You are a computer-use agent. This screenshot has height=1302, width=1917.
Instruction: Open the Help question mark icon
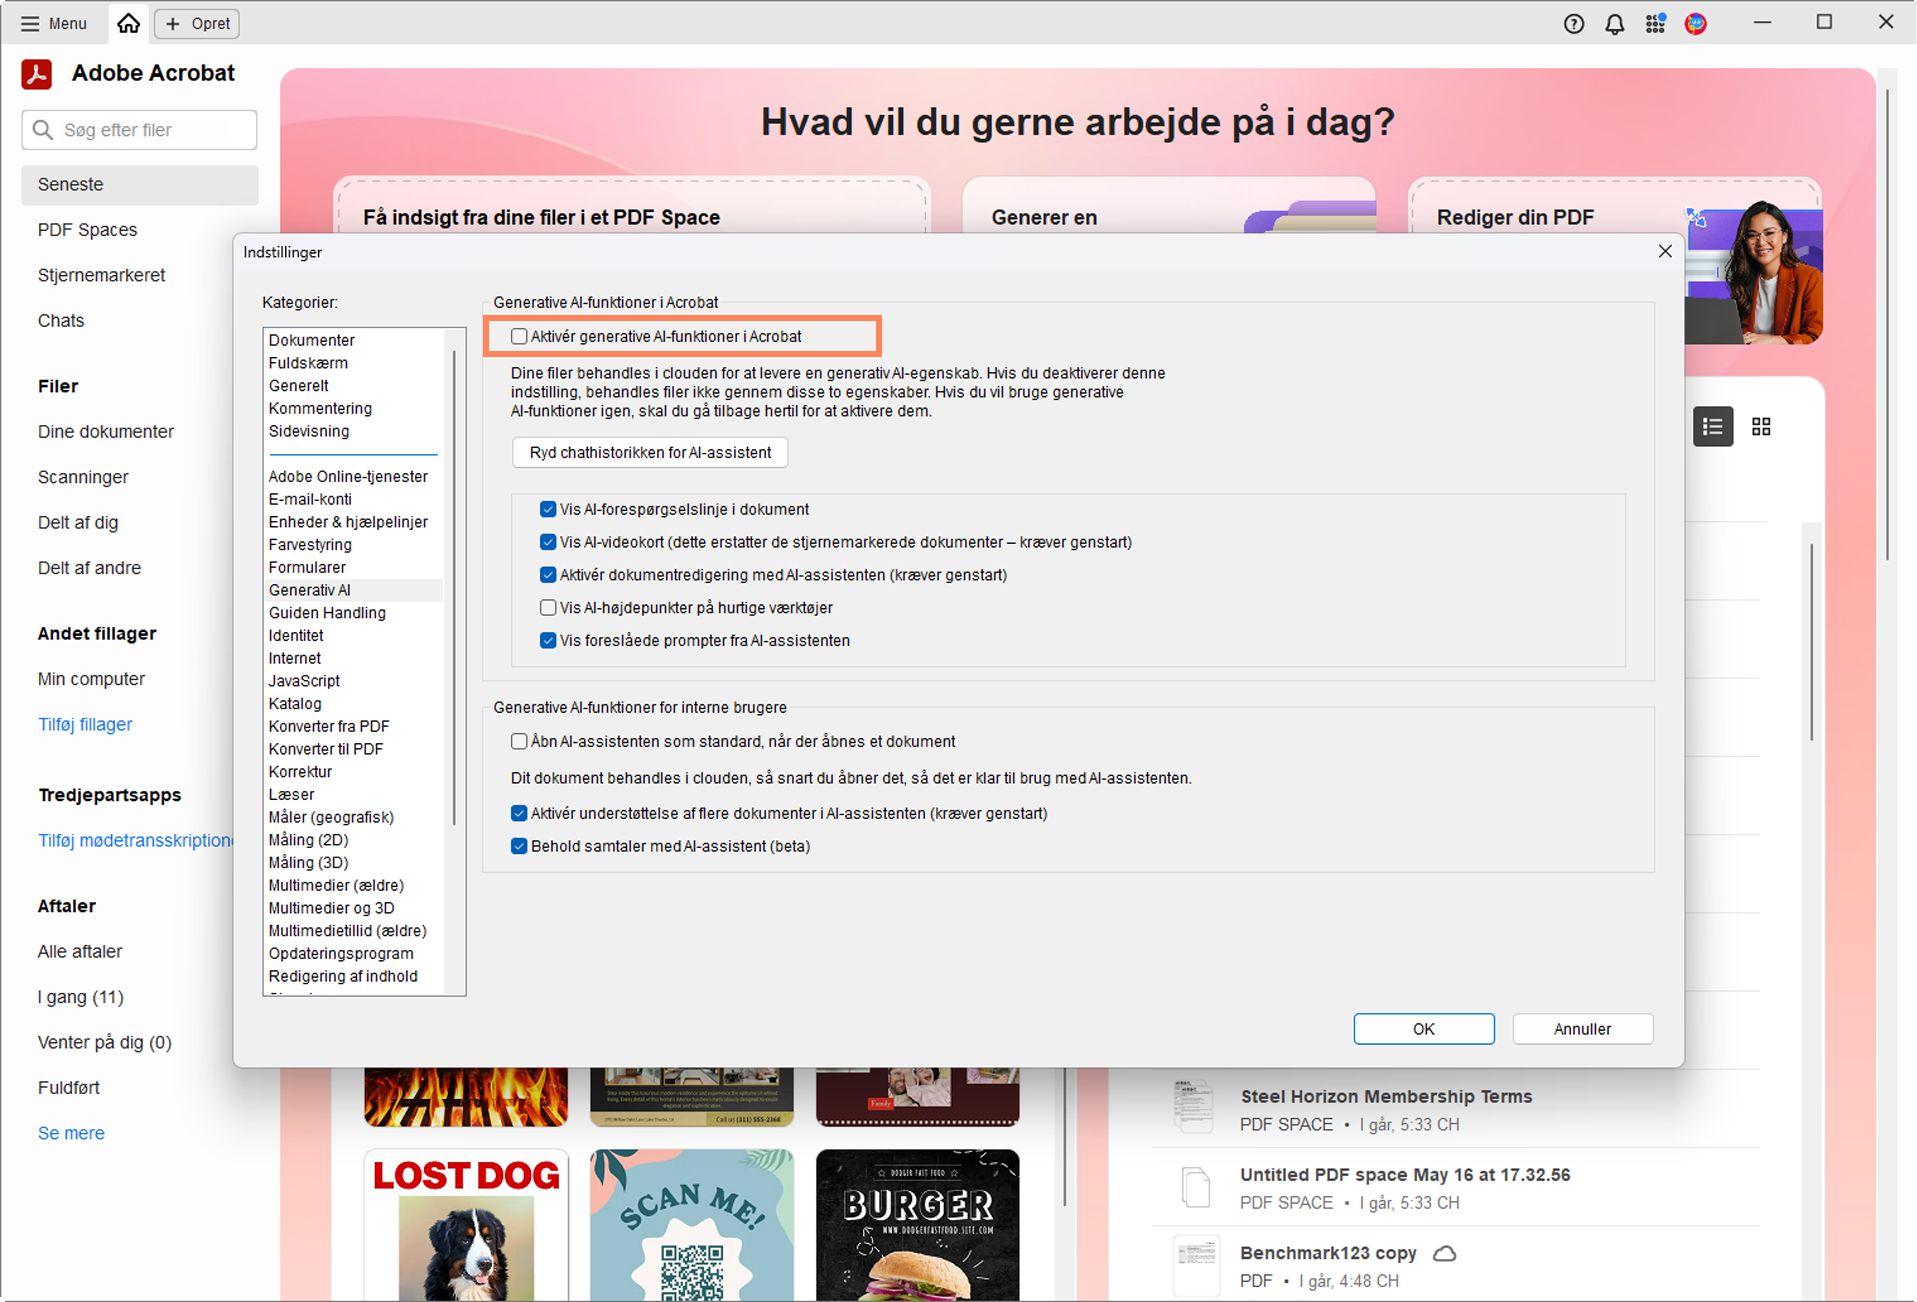(1574, 24)
